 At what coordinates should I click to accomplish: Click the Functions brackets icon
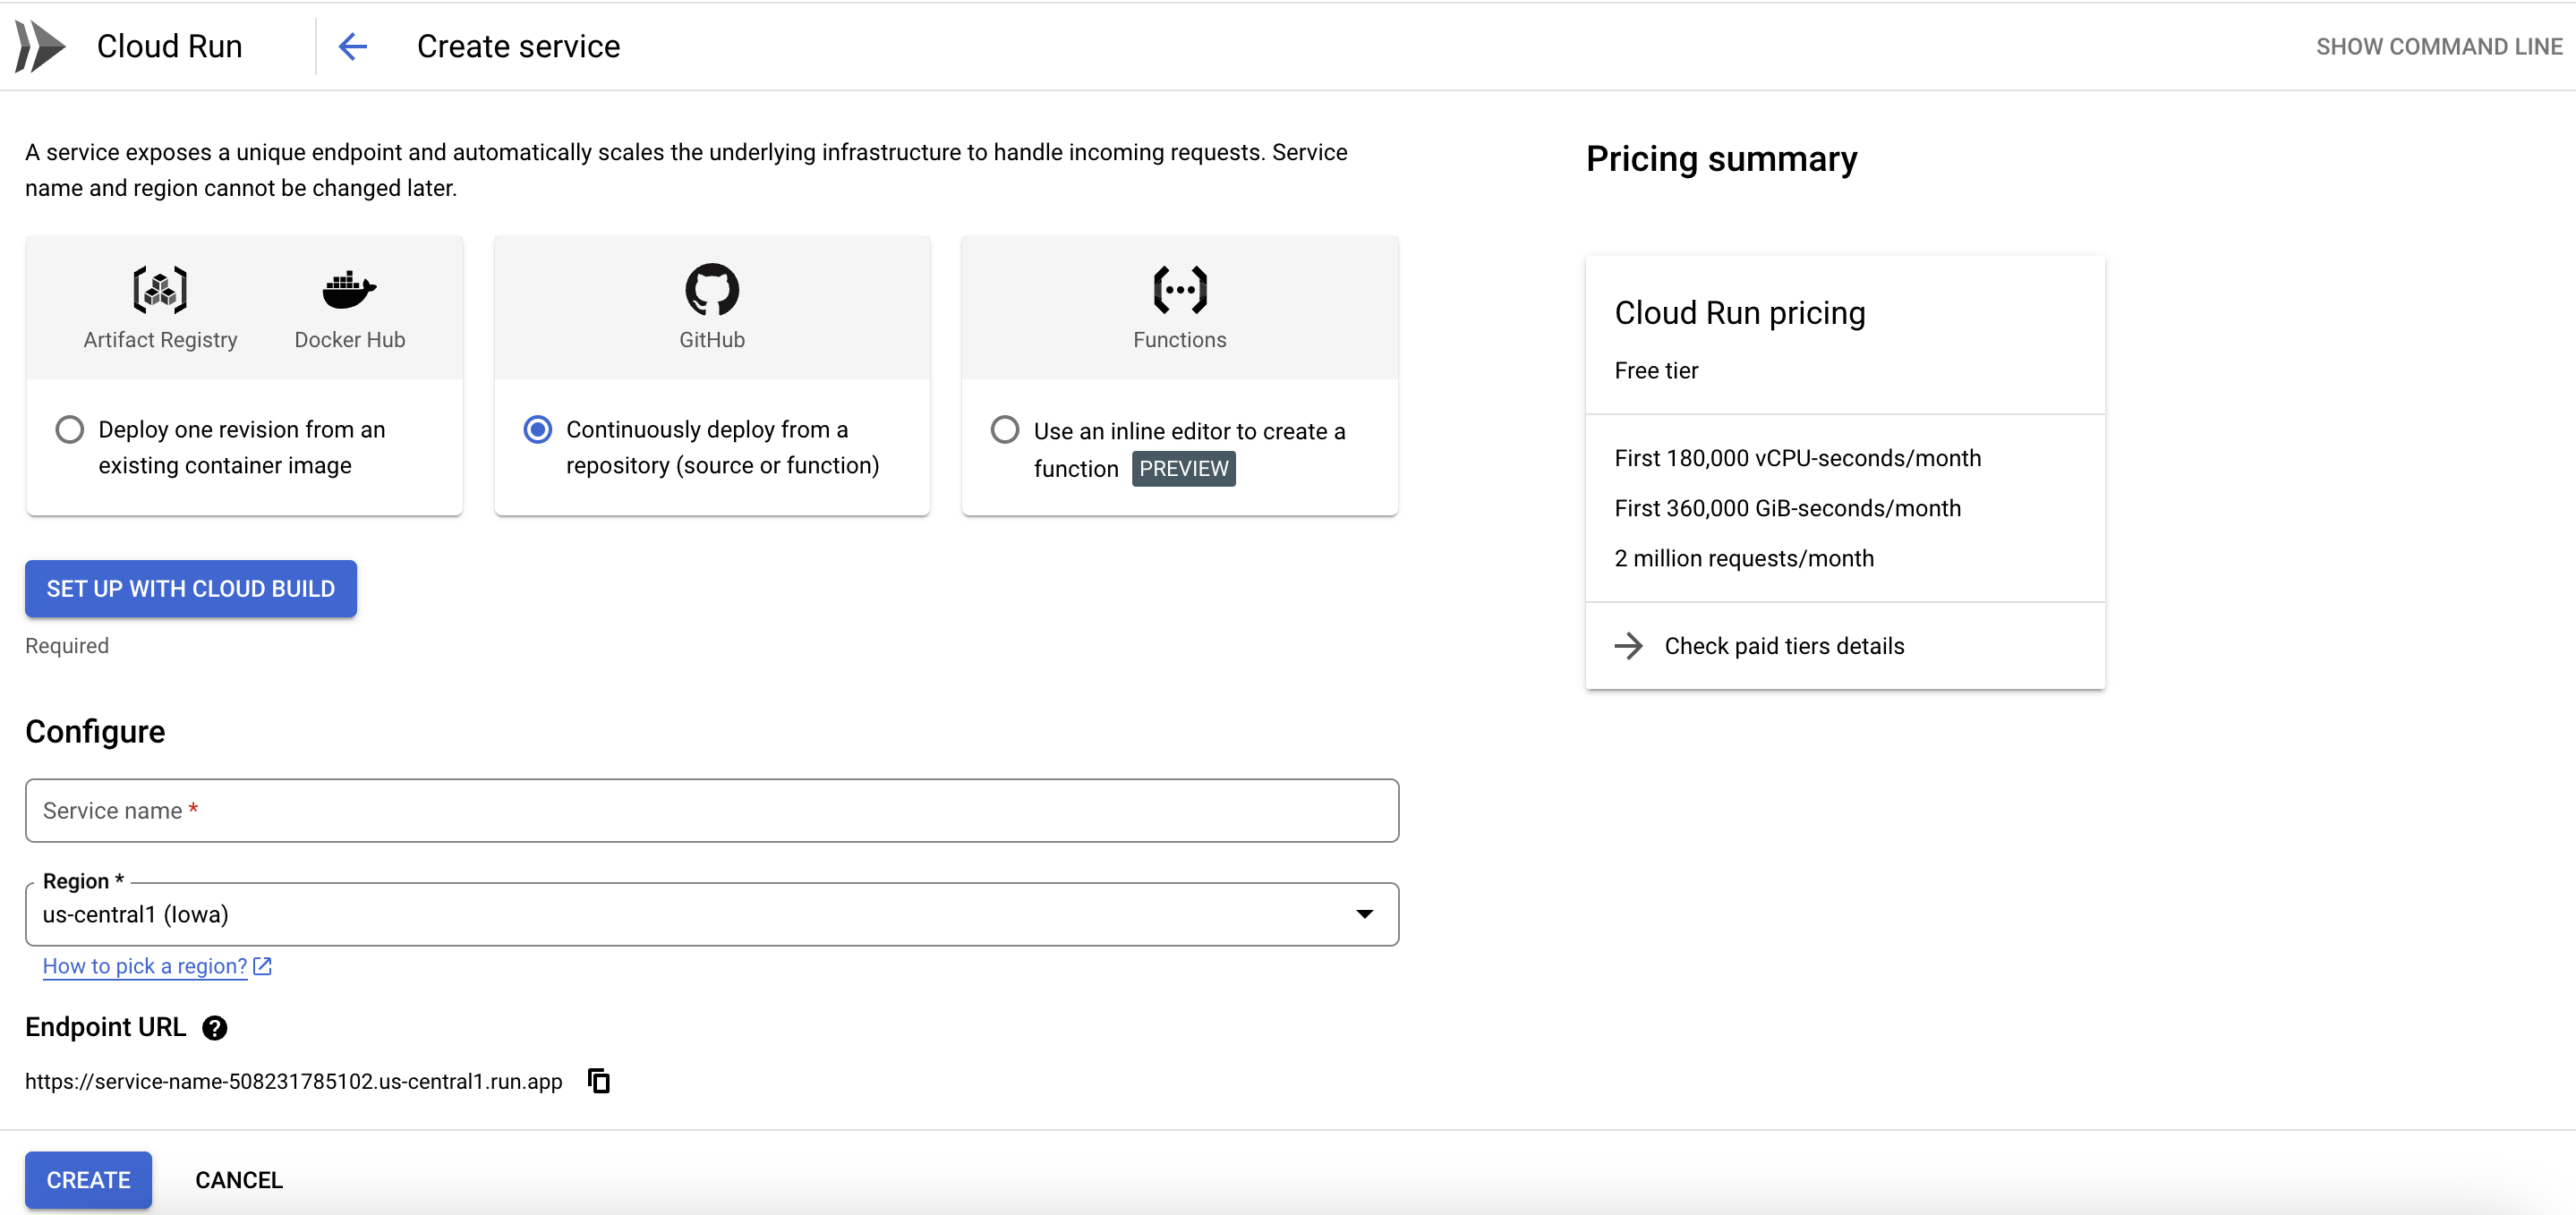point(1180,290)
